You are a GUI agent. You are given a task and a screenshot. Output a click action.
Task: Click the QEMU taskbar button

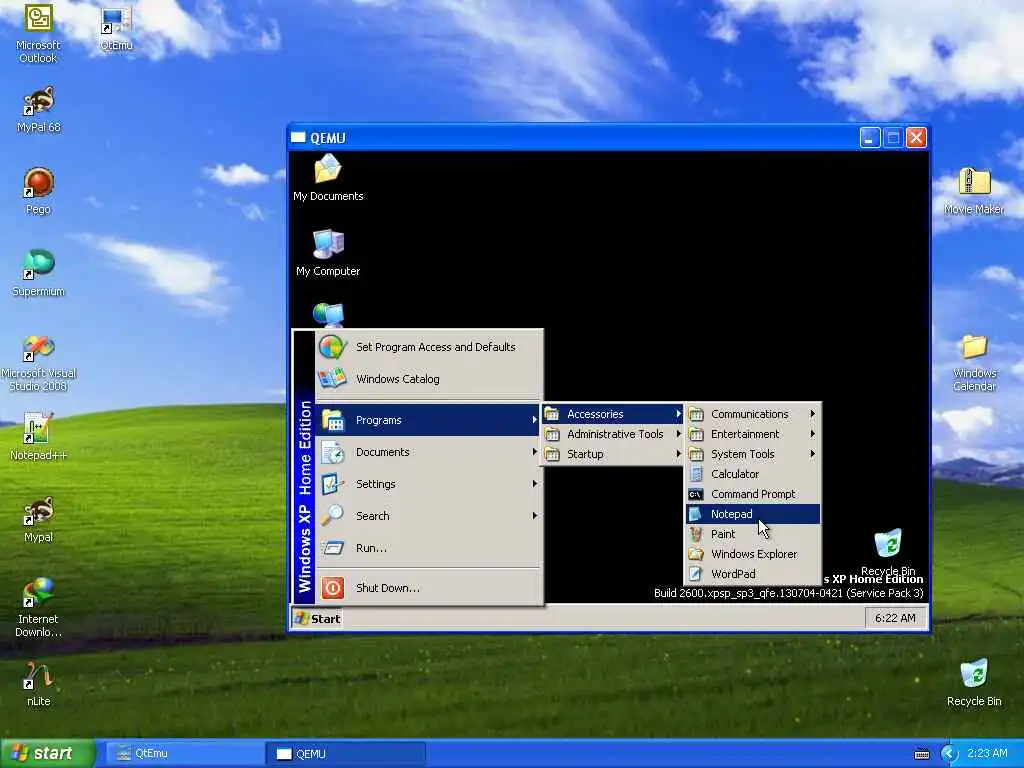[x=346, y=754]
